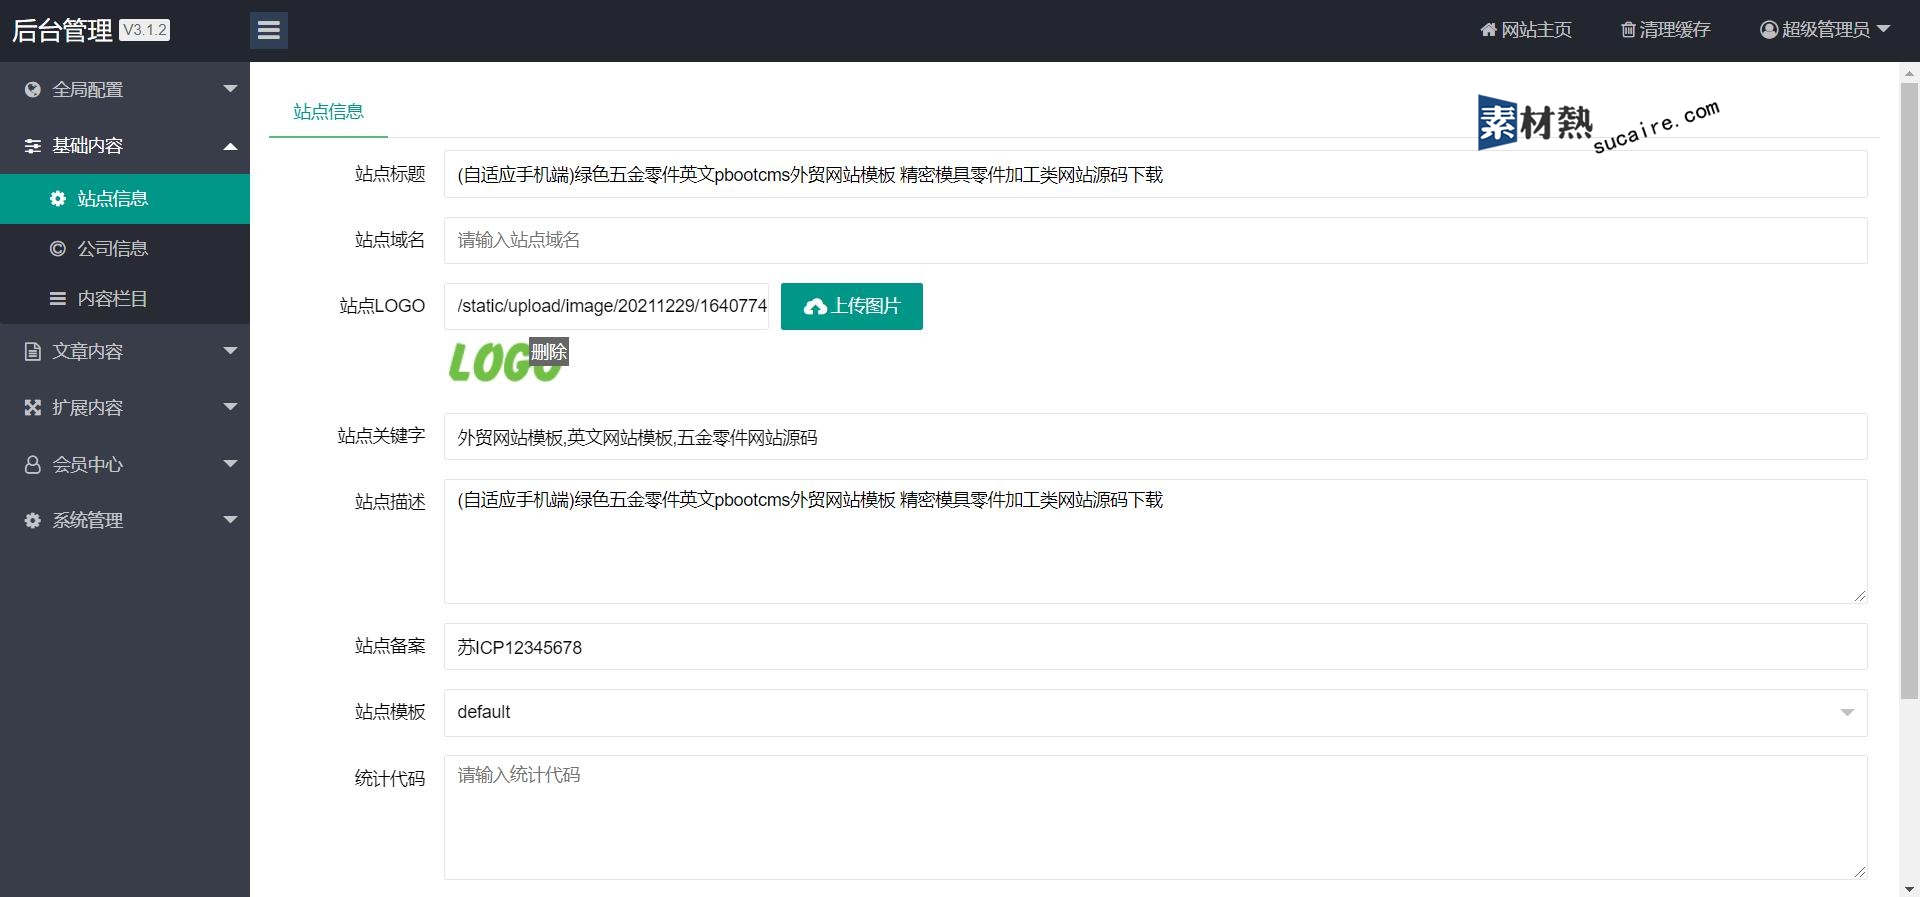This screenshot has height=897, width=1920.
Task: Open 全局配置 in the sidebar
Action: [x=125, y=89]
